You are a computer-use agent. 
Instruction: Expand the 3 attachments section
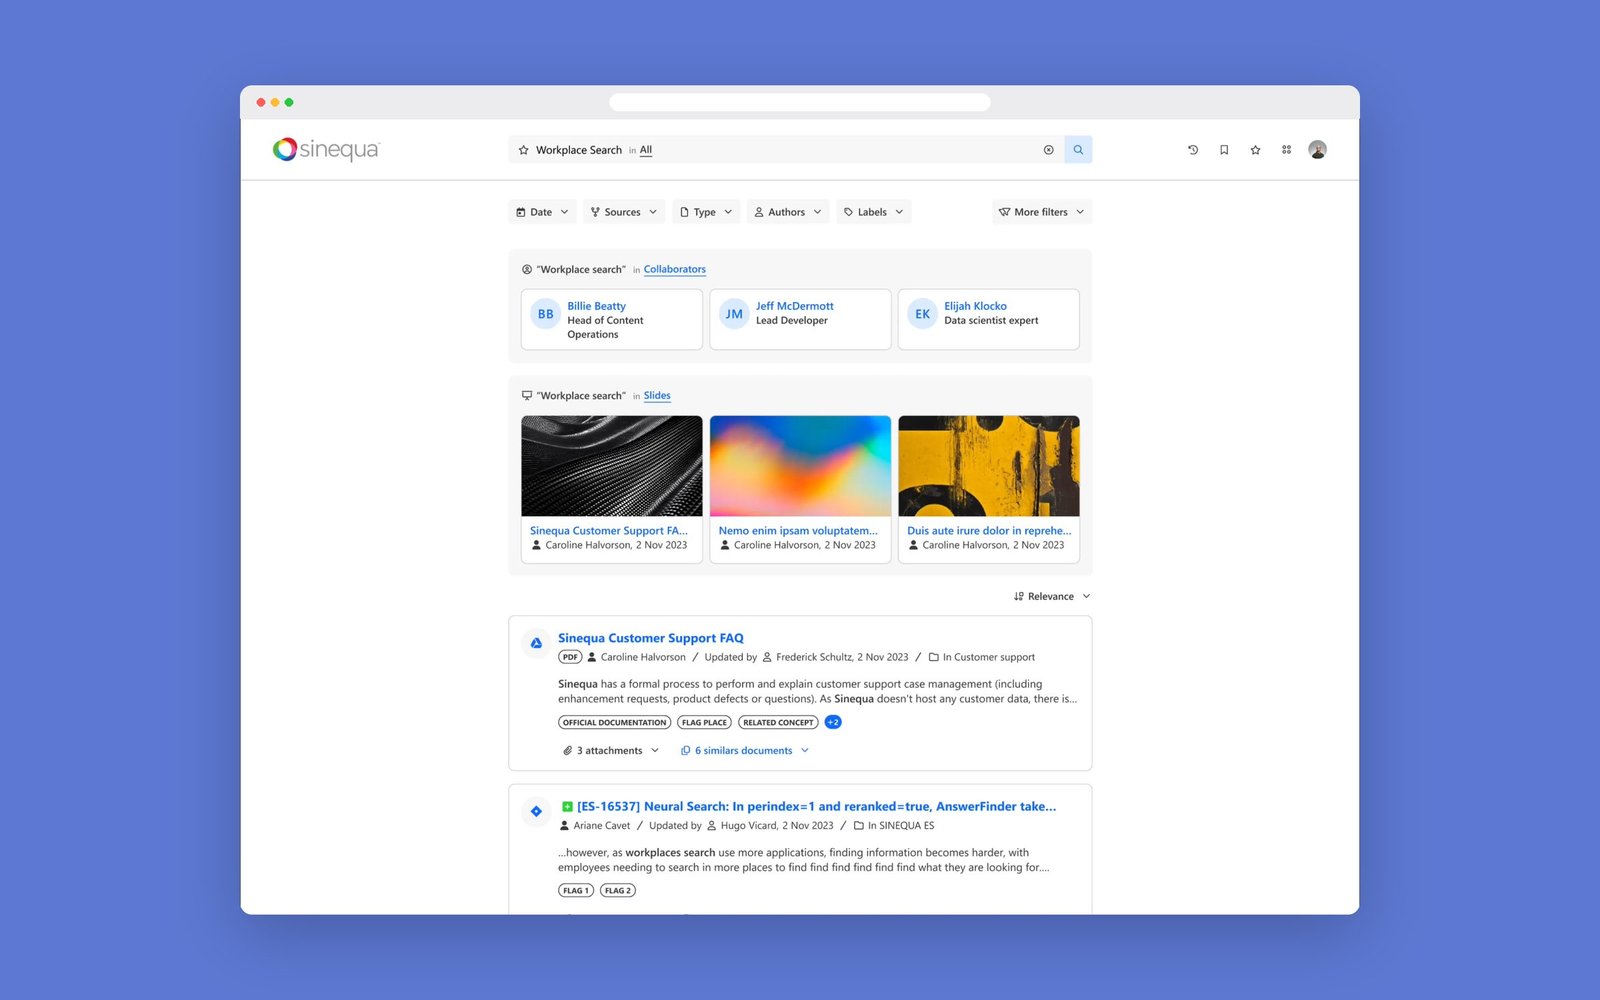point(611,751)
